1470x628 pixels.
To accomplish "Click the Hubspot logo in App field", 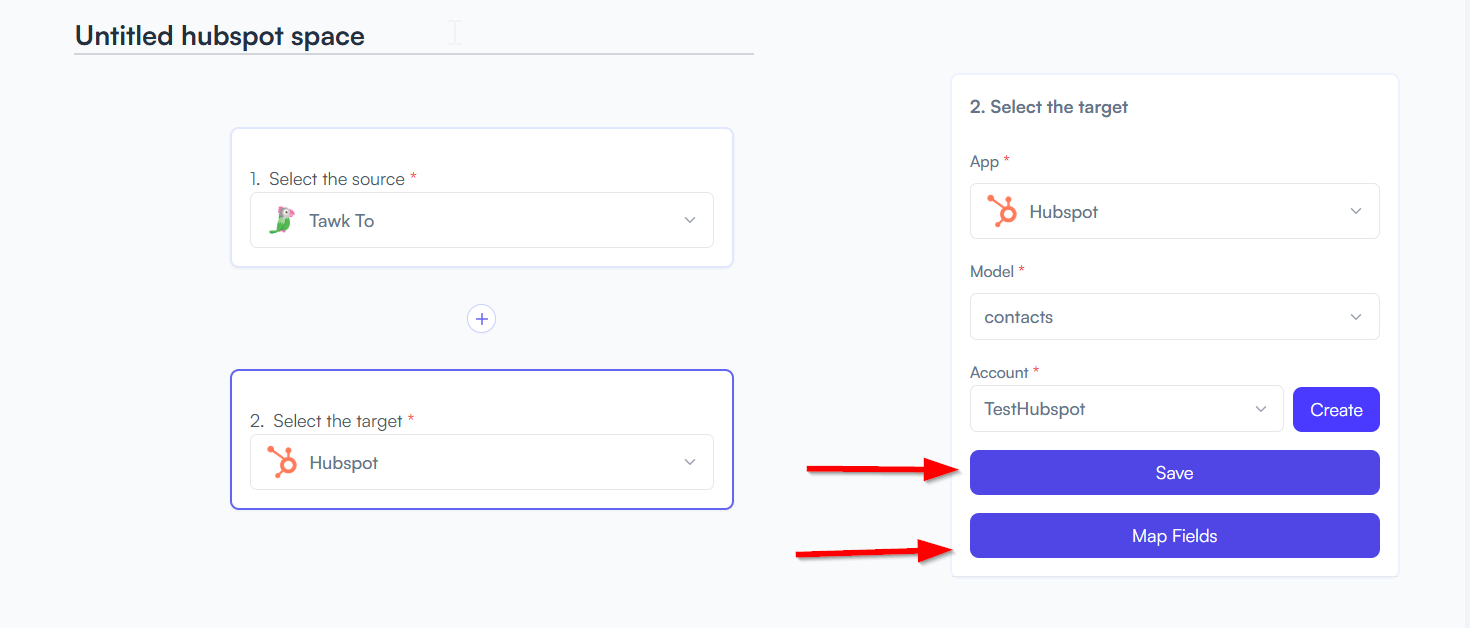I will [1002, 212].
